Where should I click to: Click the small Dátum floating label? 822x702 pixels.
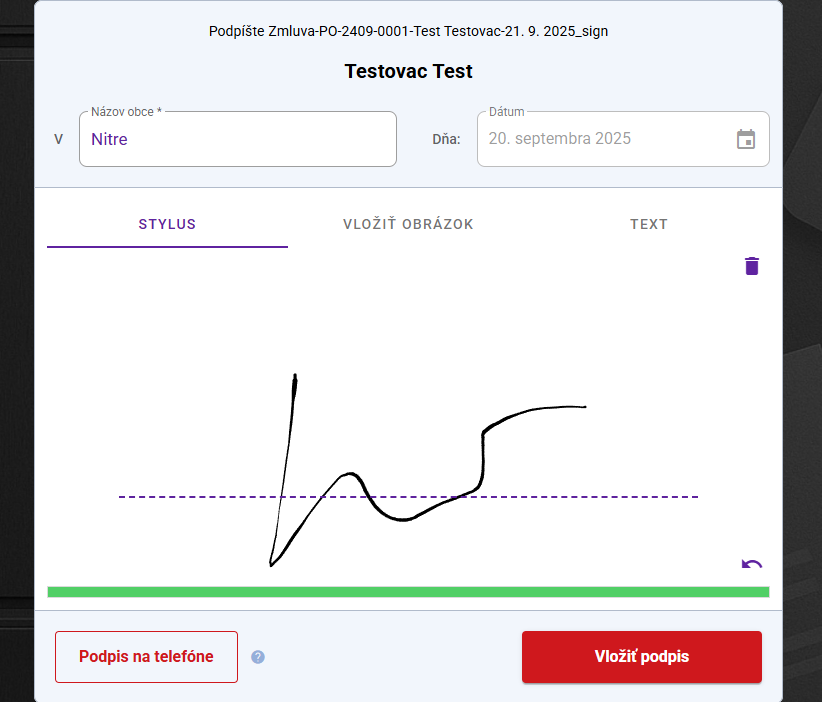tap(506, 112)
